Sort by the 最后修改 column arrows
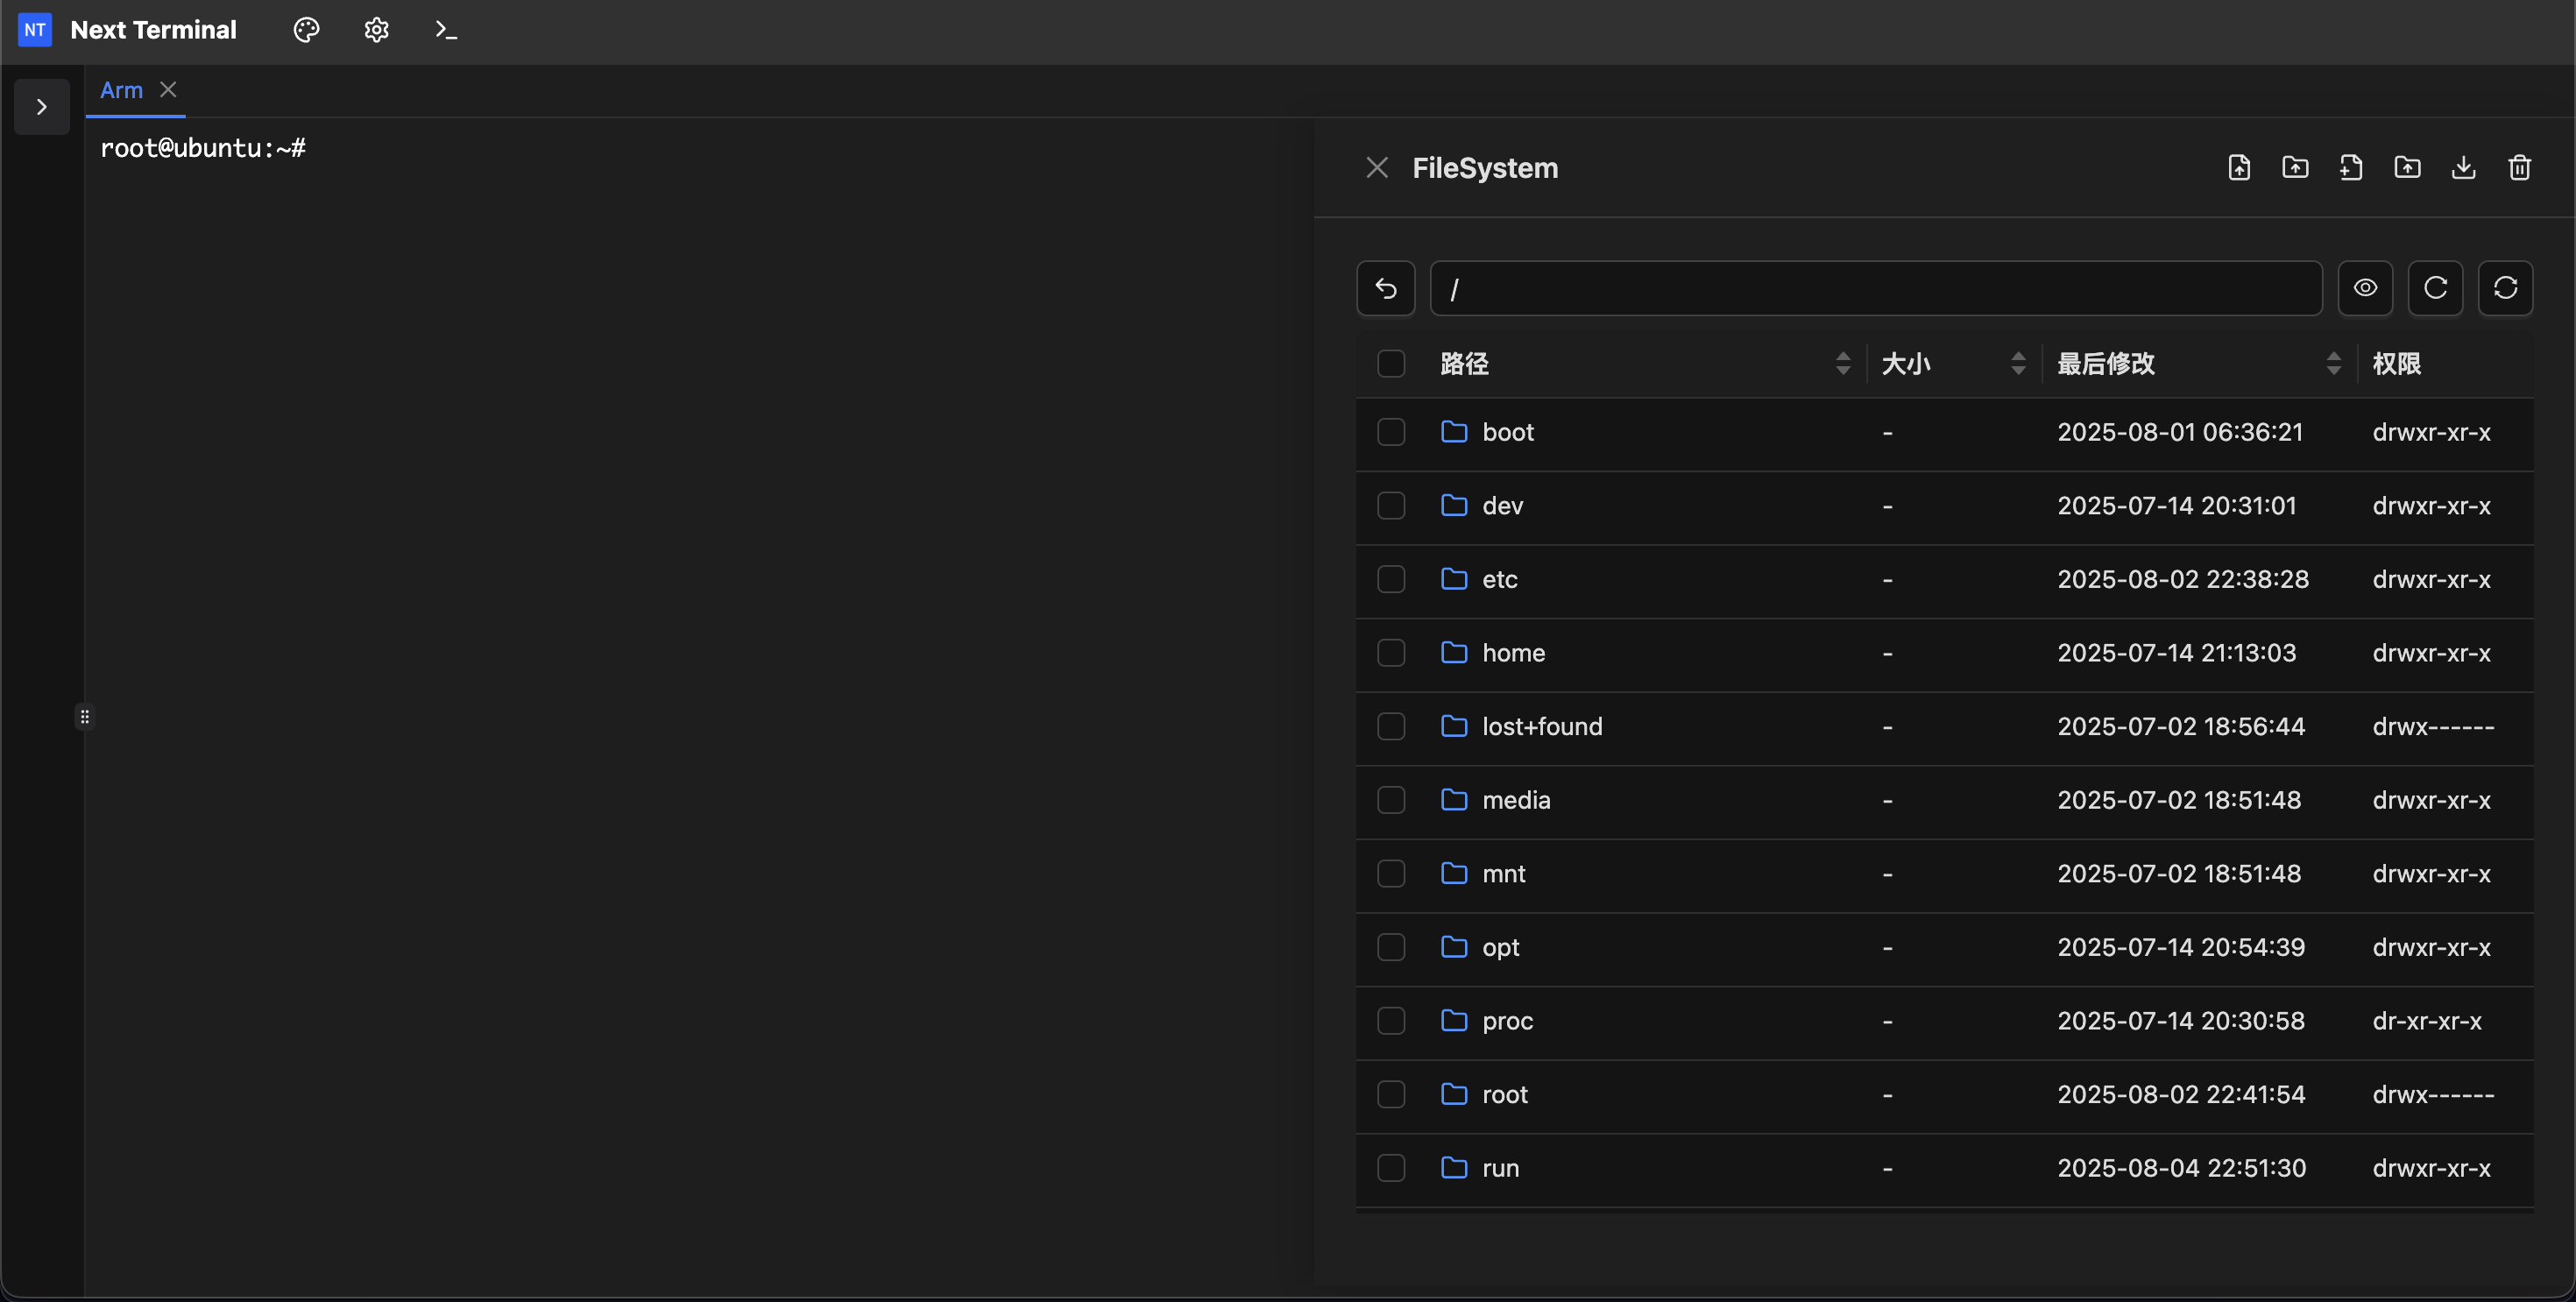 [x=2333, y=363]
